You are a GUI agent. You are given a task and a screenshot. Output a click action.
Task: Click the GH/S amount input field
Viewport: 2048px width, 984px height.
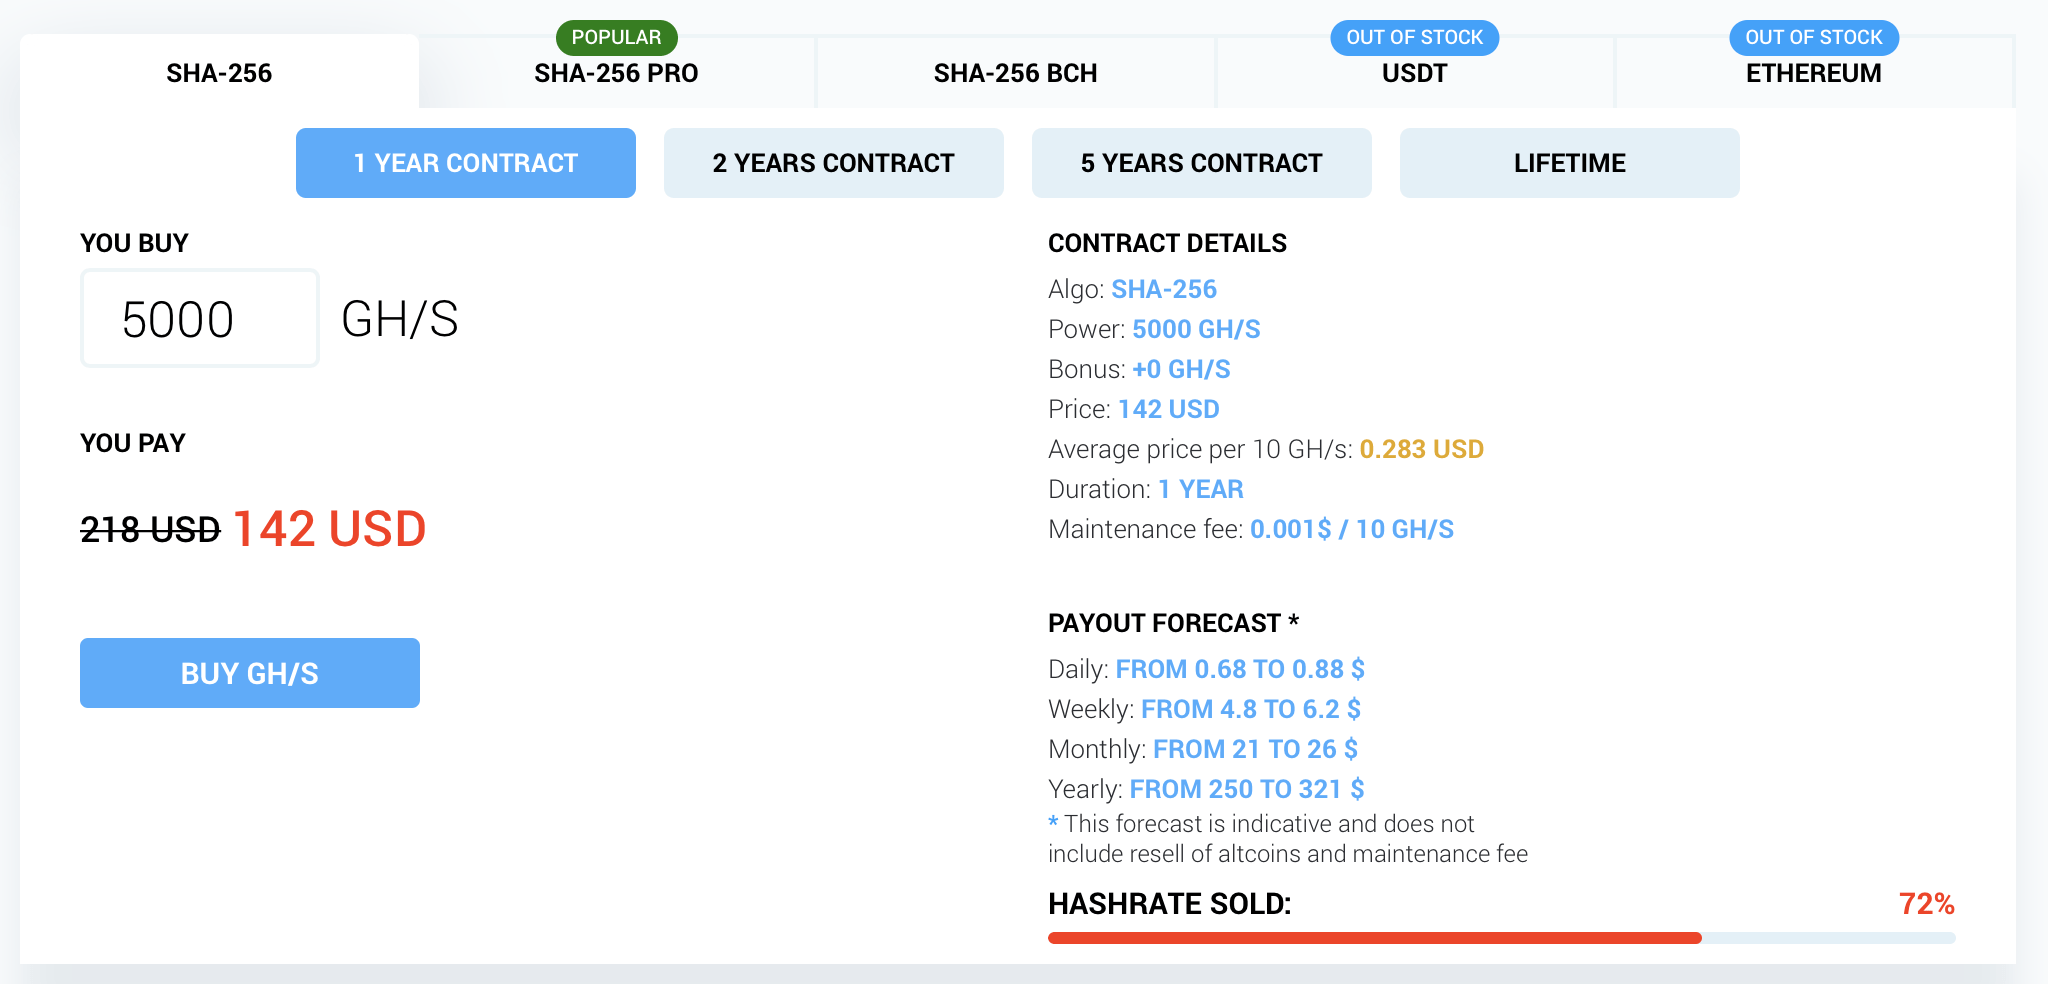tap(200, 319)
